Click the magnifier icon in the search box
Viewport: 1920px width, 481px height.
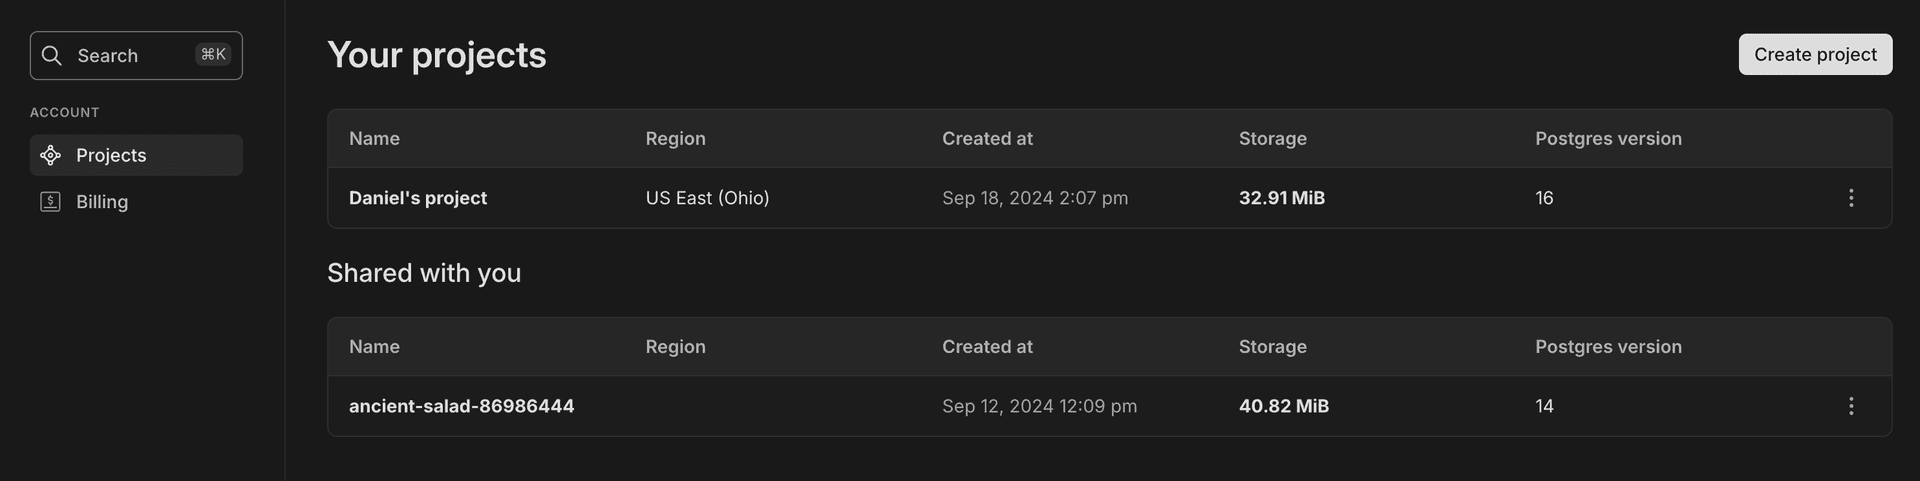[x=52, y=55]
